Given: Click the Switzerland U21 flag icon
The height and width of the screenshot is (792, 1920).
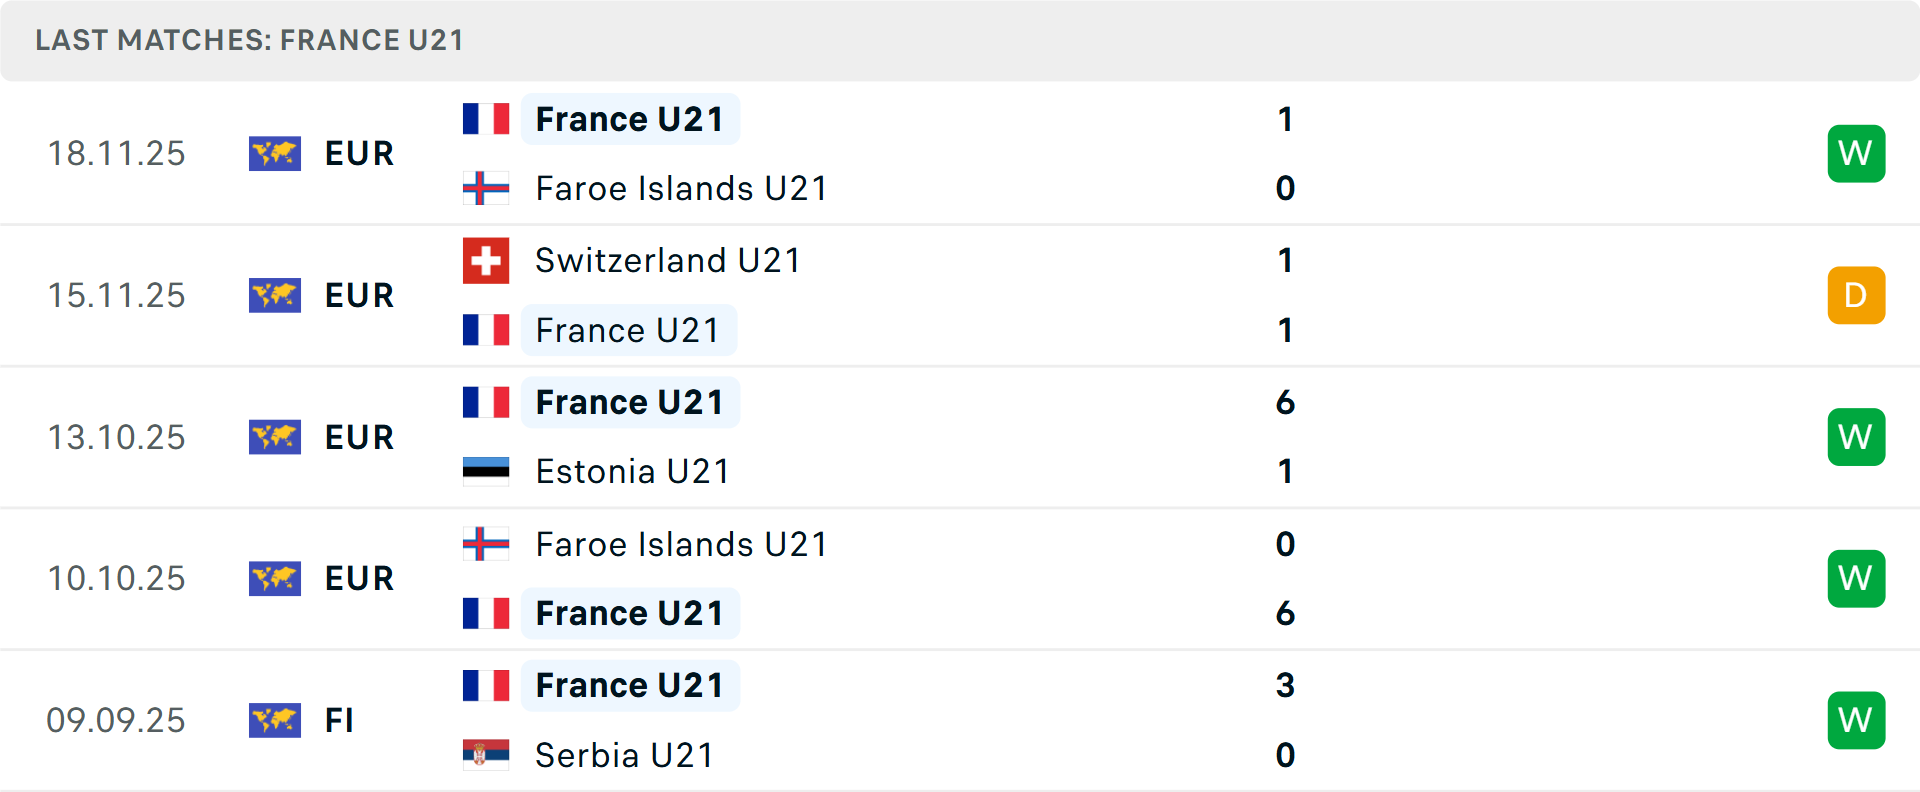Looking at the screenshot, I should (x=486, y=260).
